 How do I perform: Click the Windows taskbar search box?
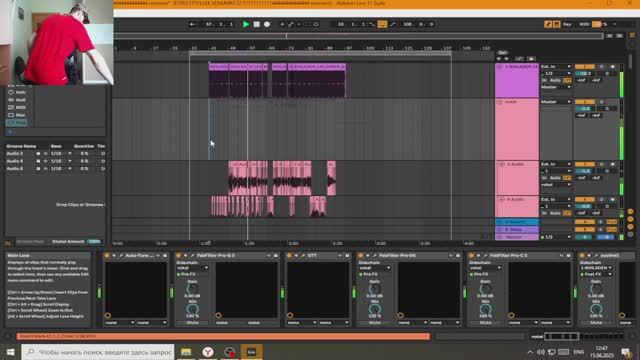coord(98,352)
